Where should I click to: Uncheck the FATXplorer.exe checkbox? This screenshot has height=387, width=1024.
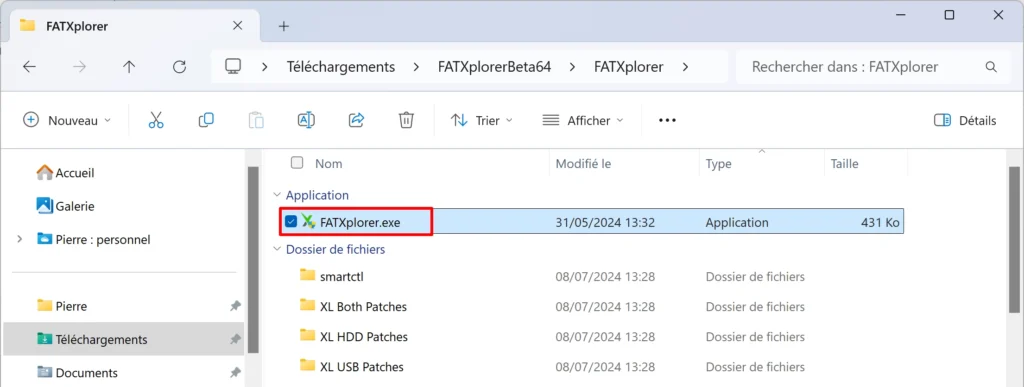point(291,222)
